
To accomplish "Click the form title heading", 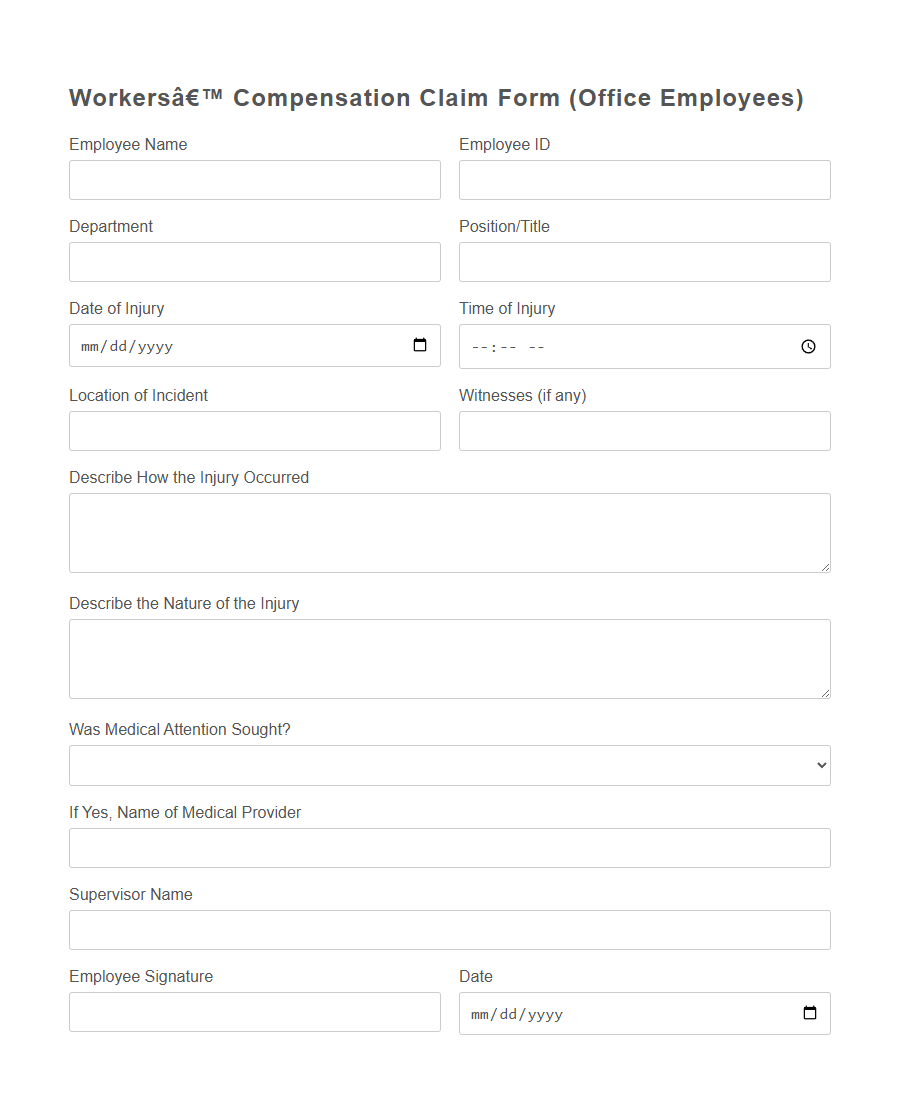I will [436, 97].
